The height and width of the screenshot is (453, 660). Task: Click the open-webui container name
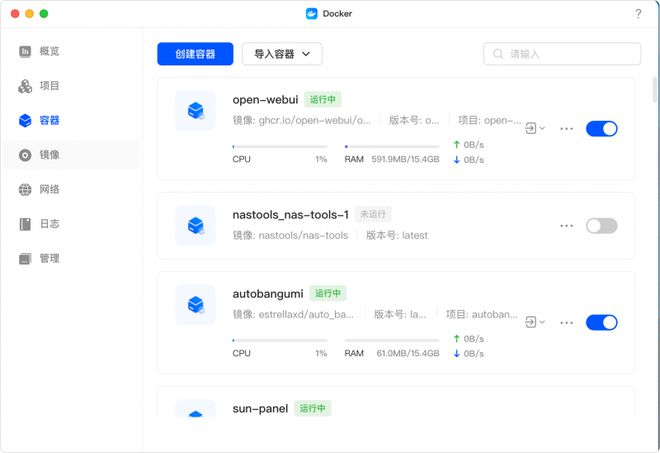point(265,100)
